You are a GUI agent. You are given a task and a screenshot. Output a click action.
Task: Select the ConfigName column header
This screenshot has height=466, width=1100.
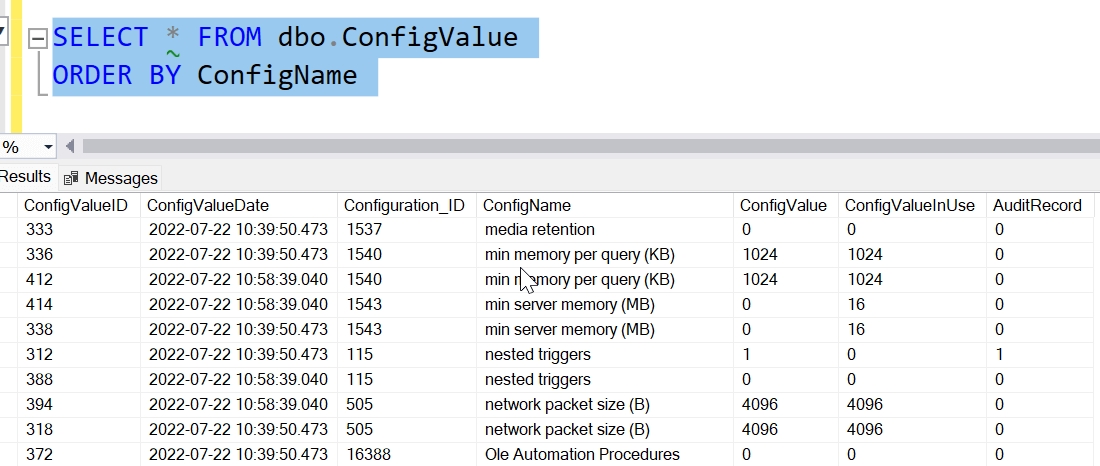tap(527, 205)
